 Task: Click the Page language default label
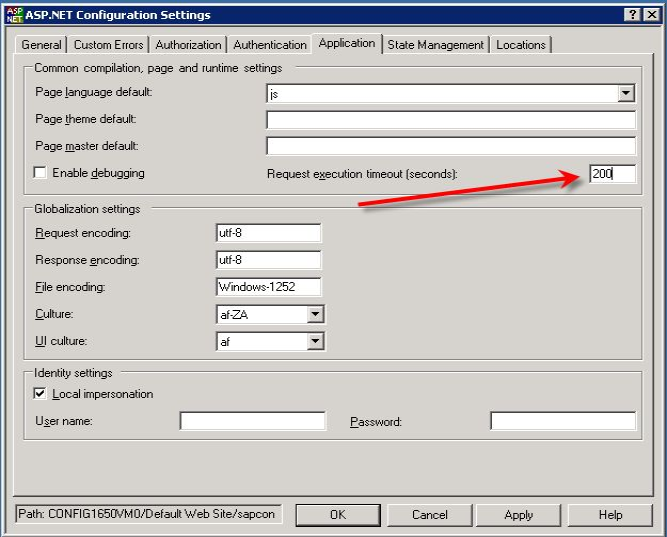94,92
